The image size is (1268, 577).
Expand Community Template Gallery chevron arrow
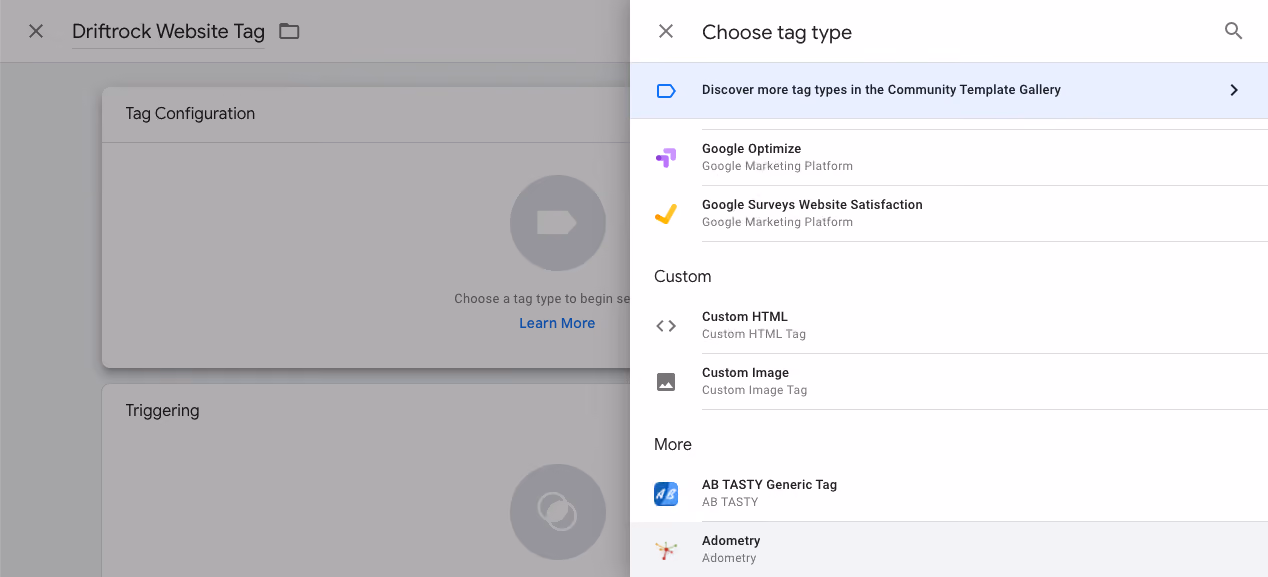pos(1234,90)
